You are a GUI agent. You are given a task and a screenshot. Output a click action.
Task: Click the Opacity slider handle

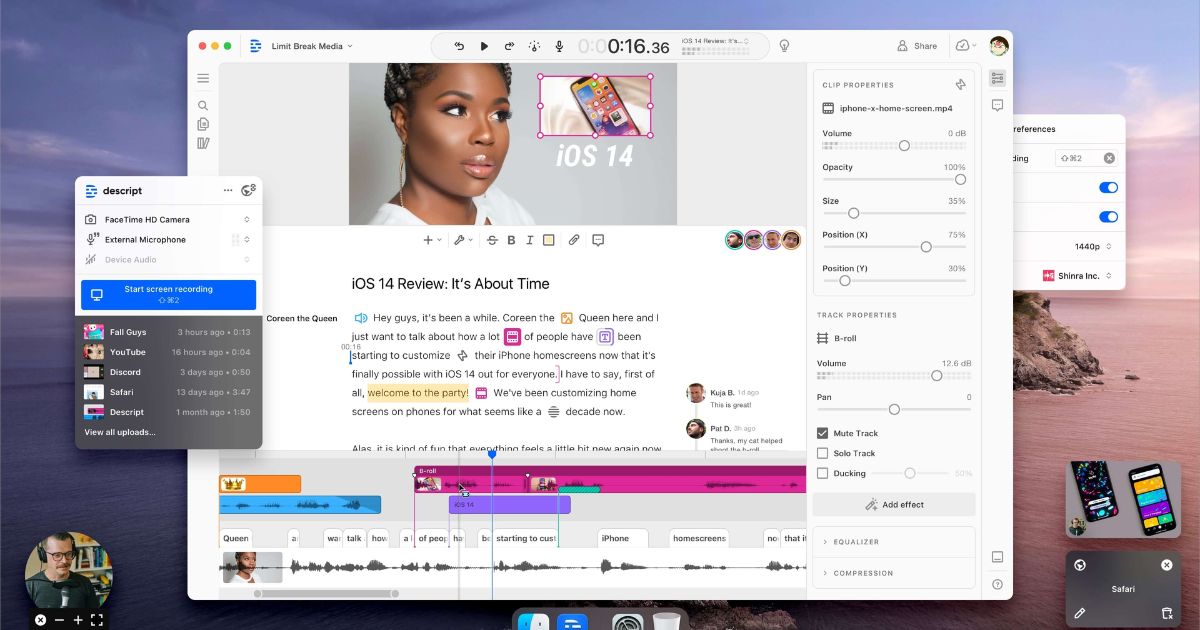pyautogui.click(x=960, y=180)
